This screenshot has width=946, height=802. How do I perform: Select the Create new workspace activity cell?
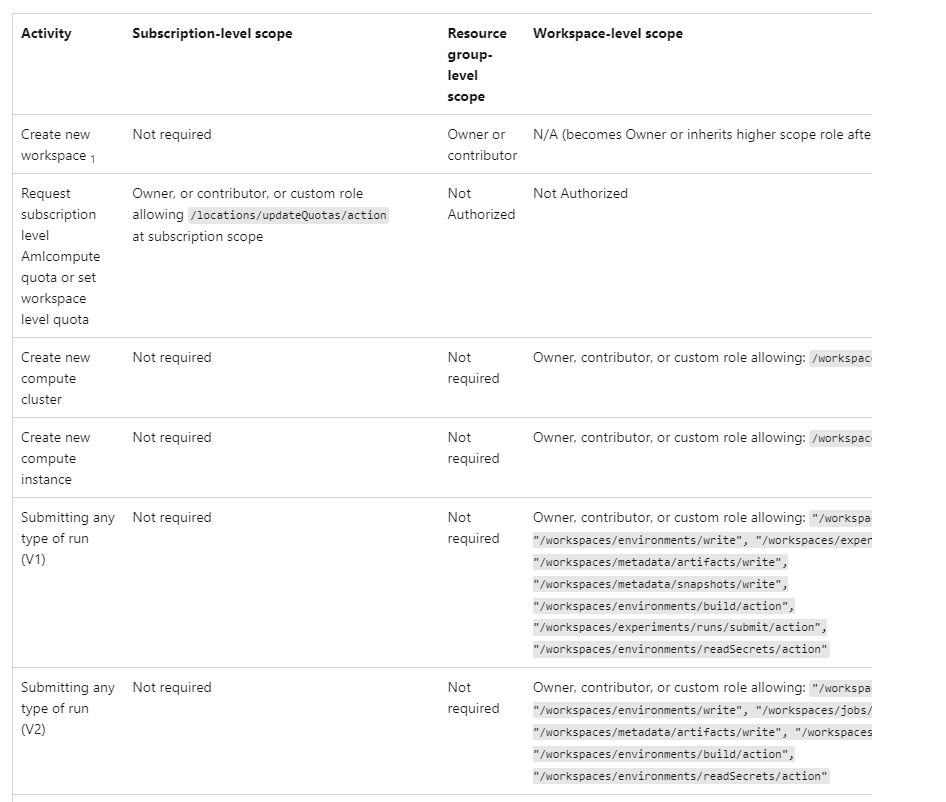click(56, 145)
